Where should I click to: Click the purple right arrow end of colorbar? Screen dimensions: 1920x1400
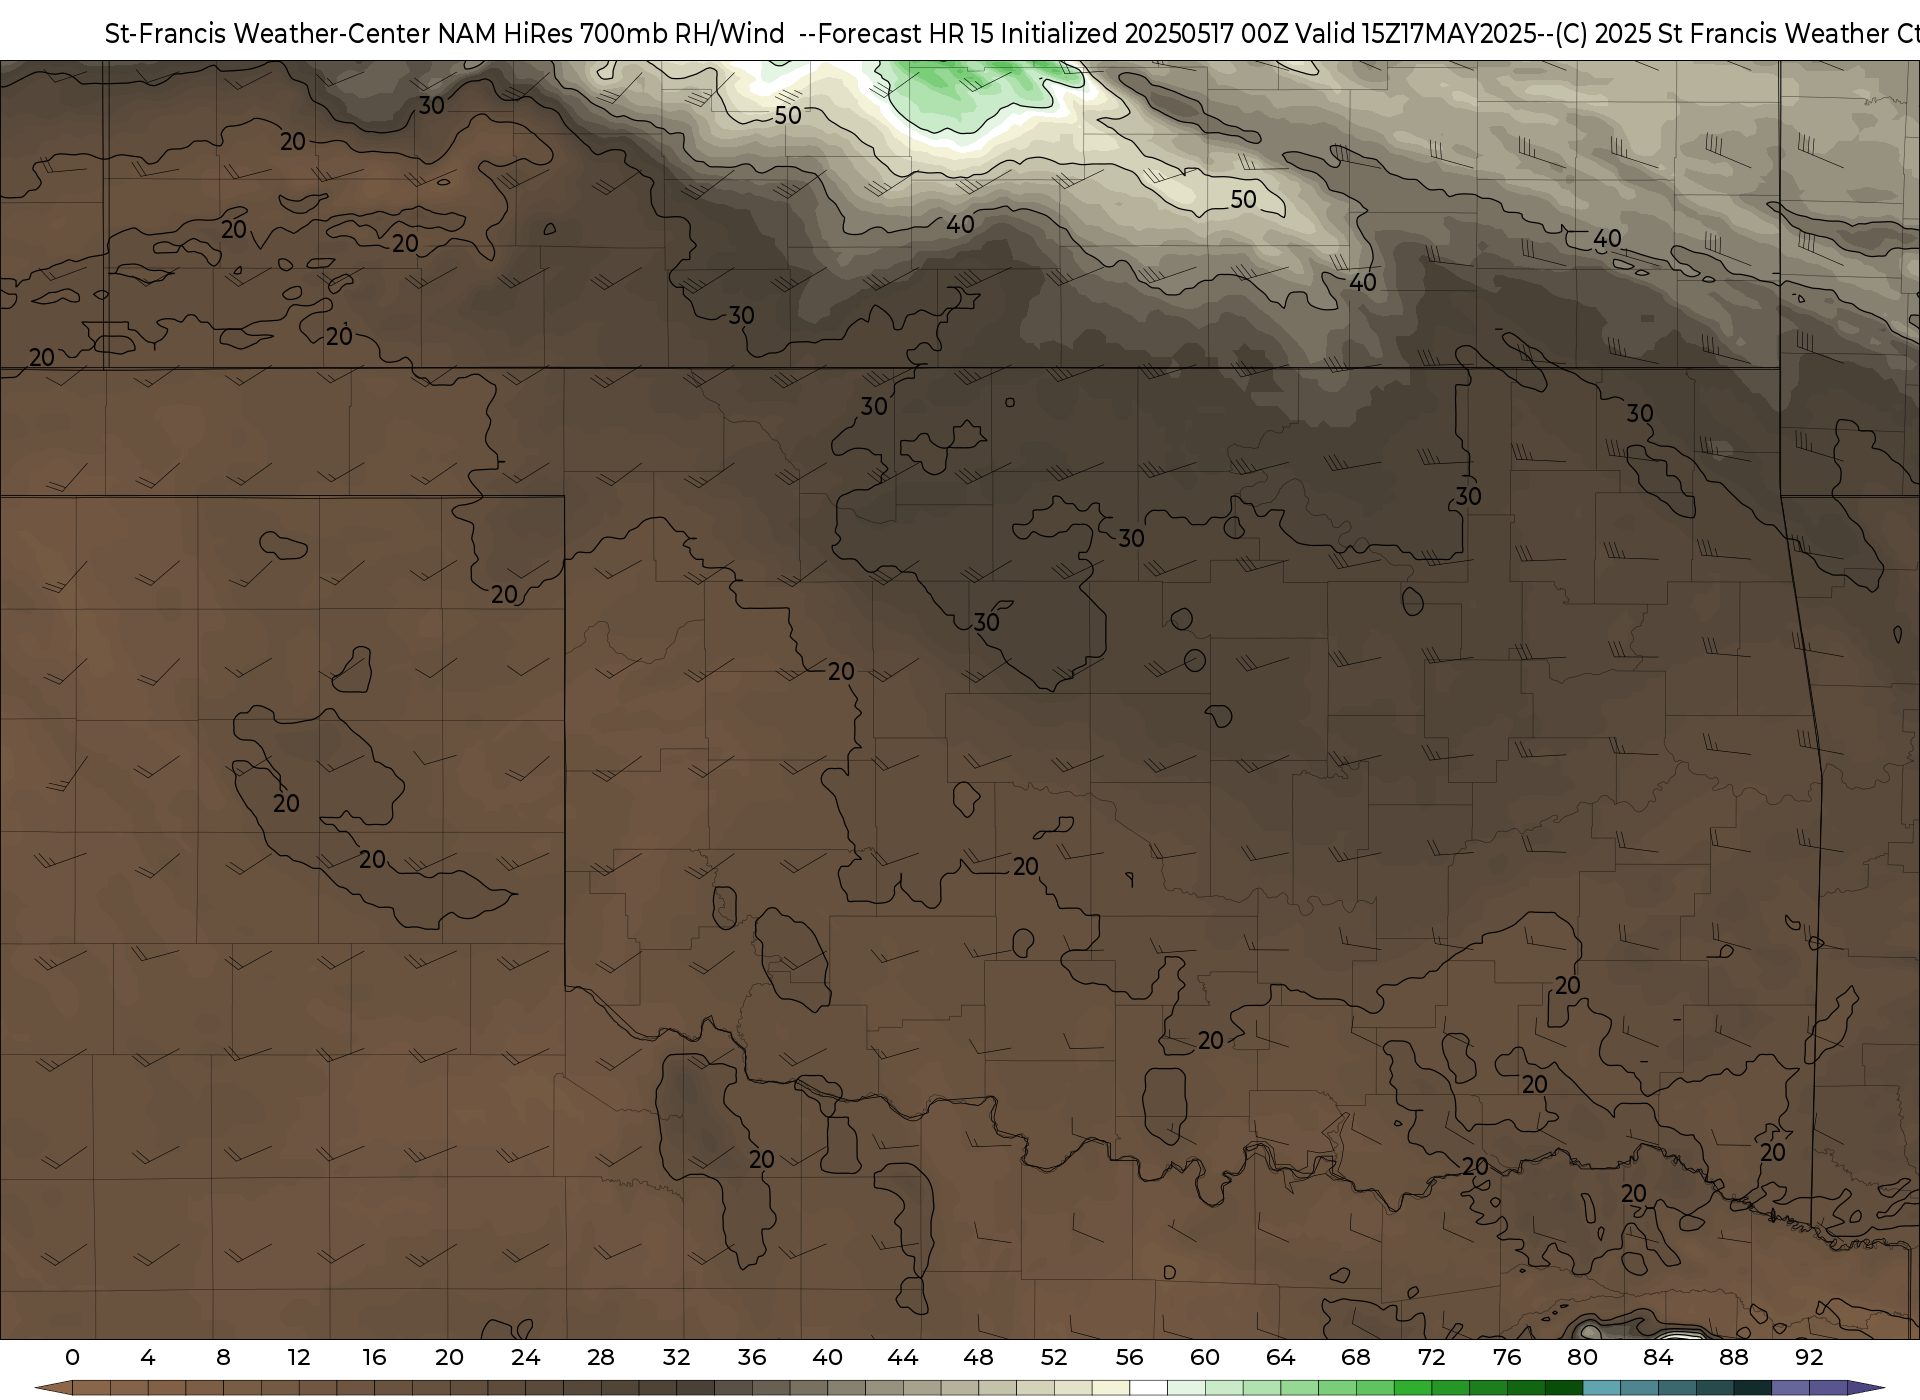point(1865,1389)
